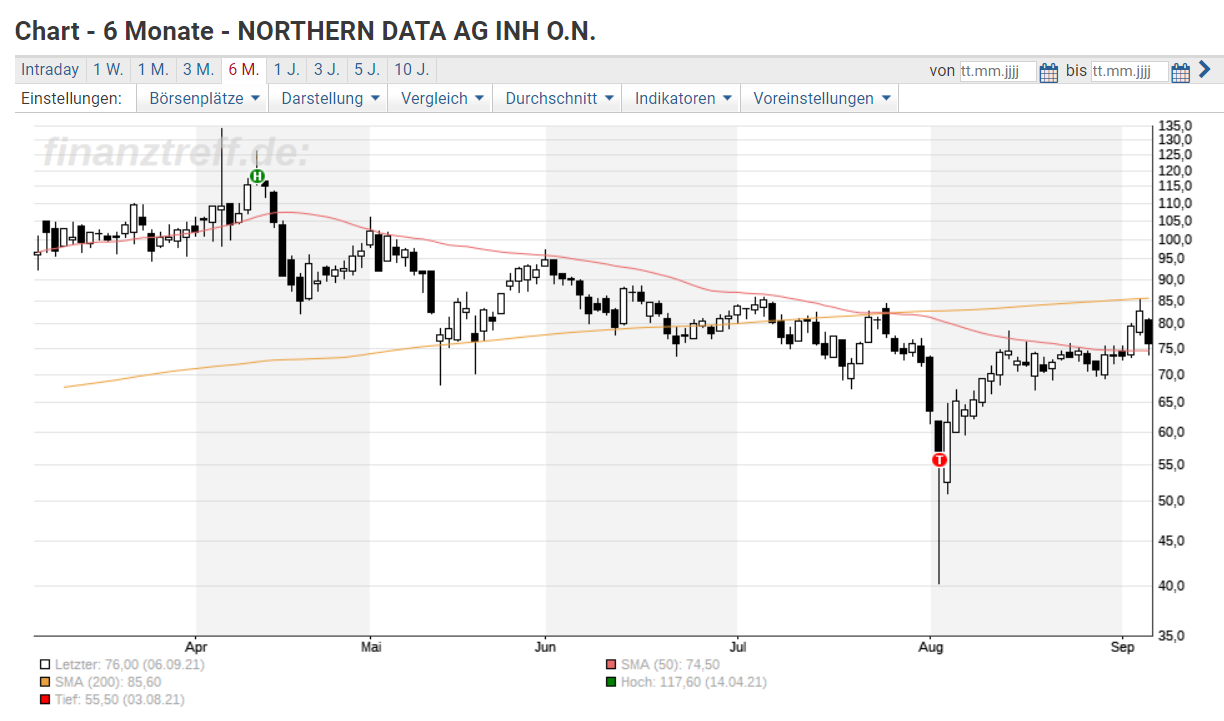
Task: Click the 'SMA (50): 74,50' legend text
Action: click(x=669, y=664)
